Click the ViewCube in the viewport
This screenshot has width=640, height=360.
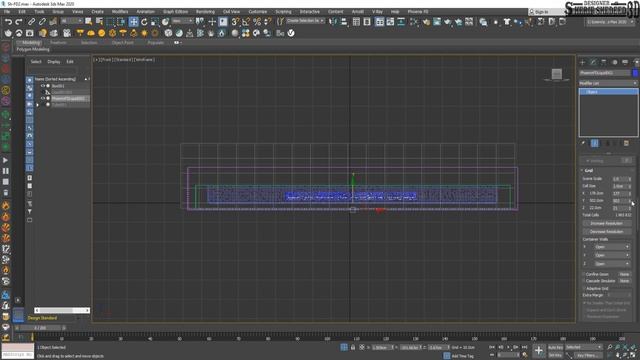pyautogui.click(x=557, y=74)
